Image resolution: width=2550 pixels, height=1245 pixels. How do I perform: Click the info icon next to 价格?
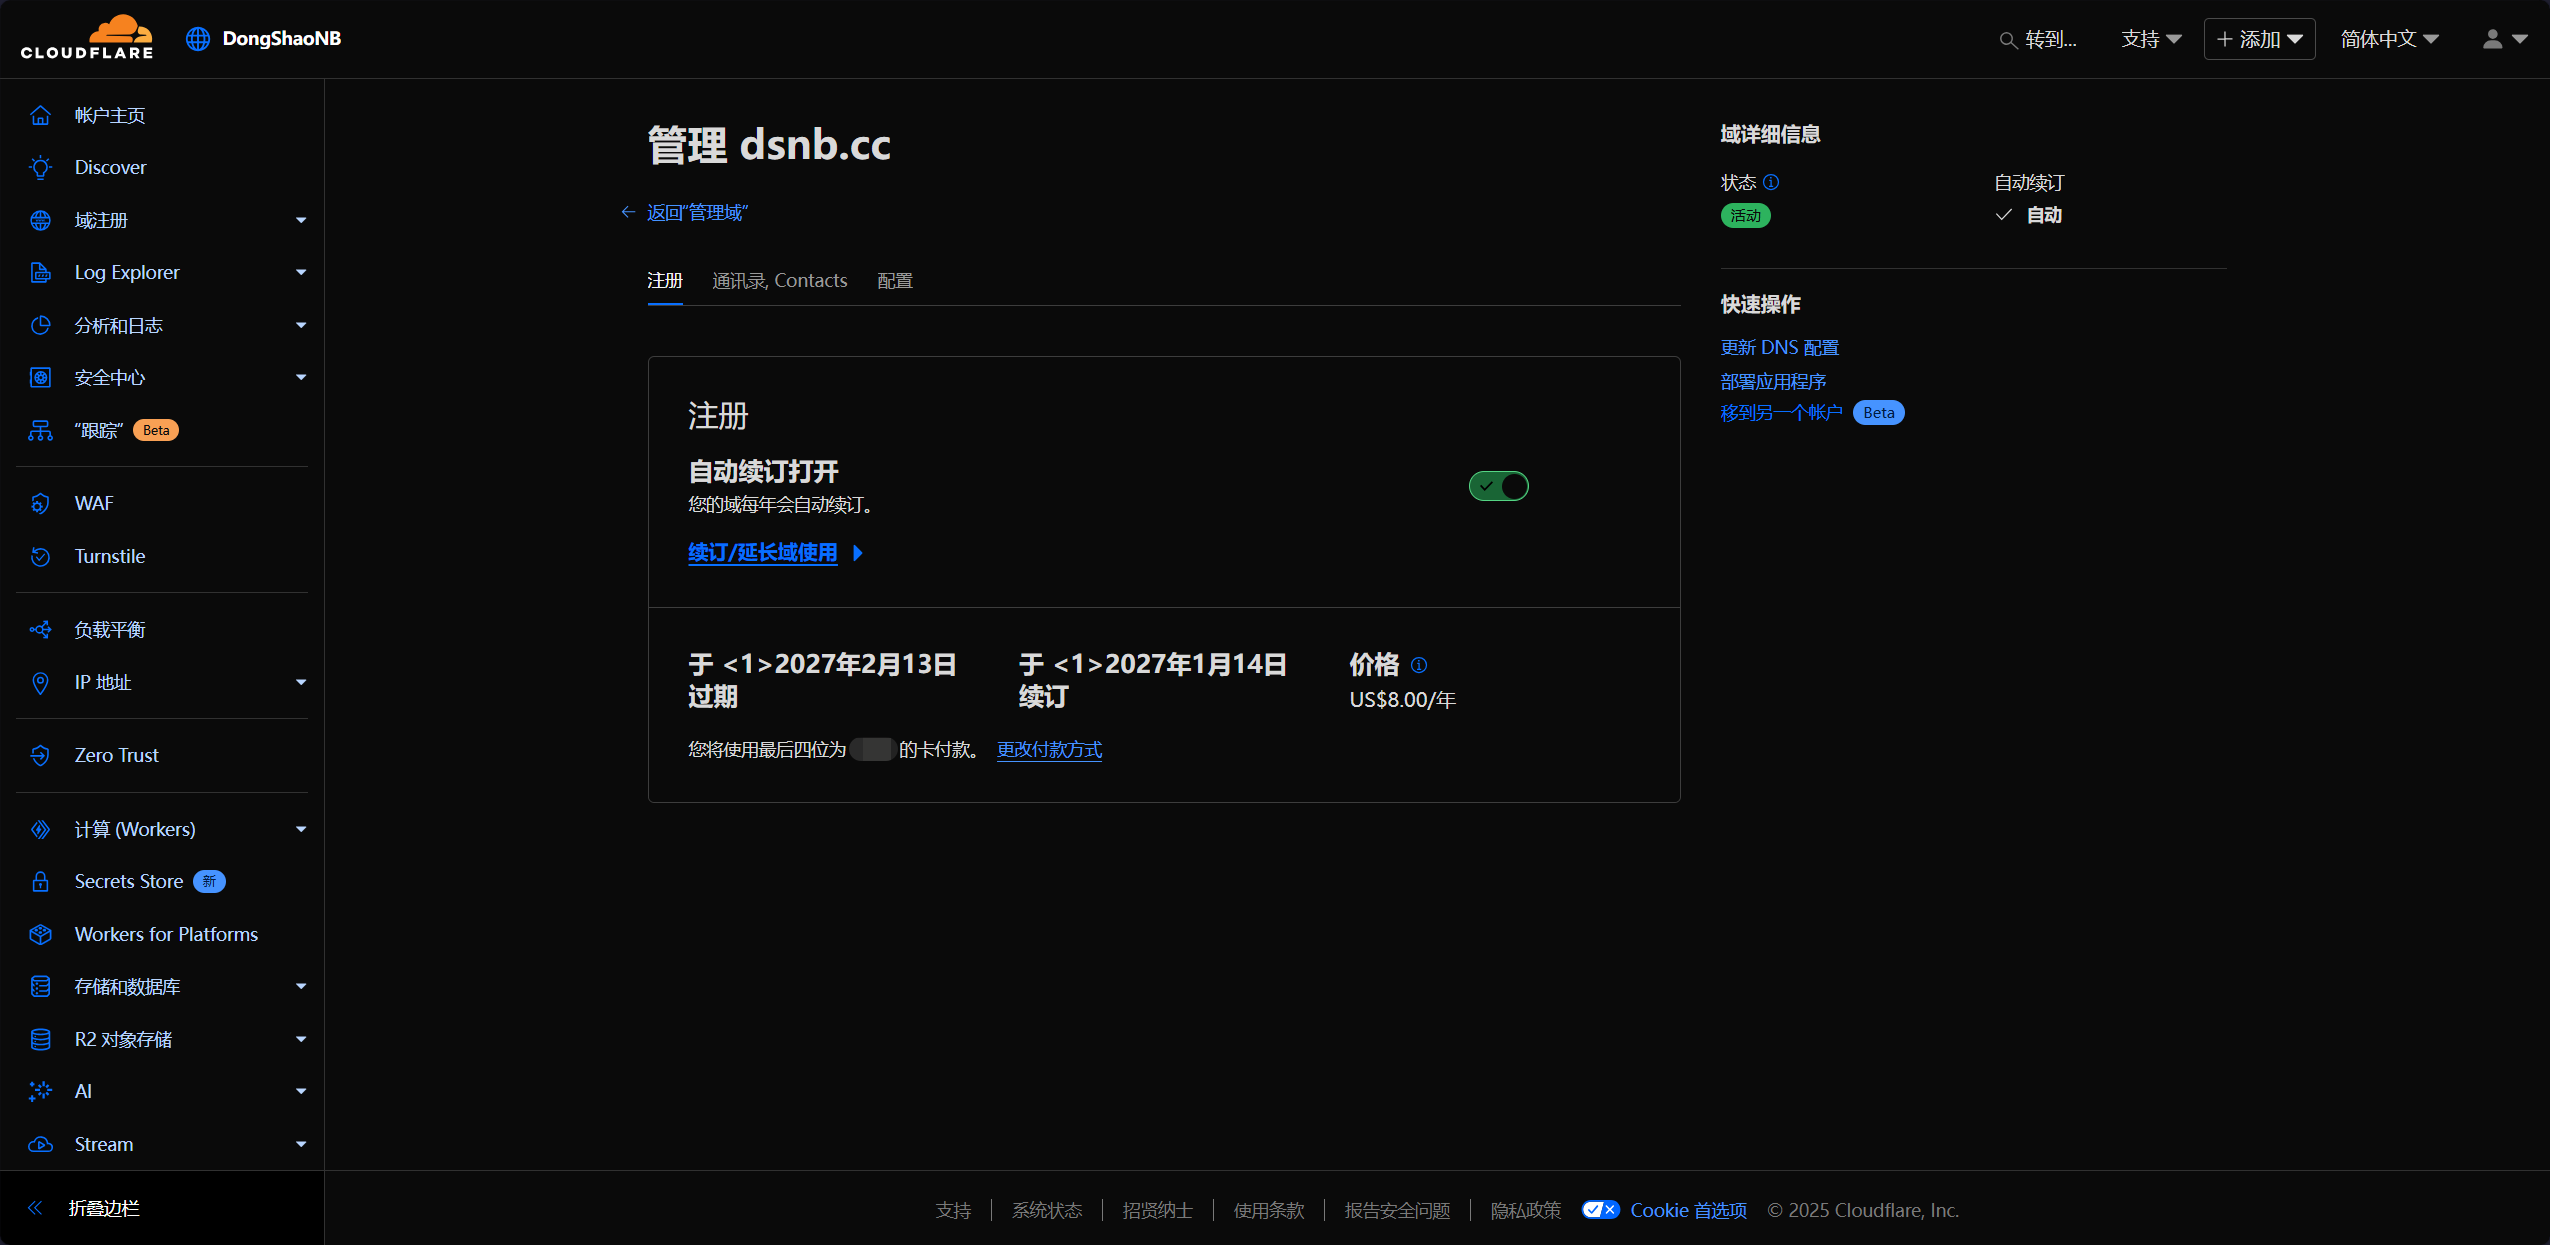1418,665
